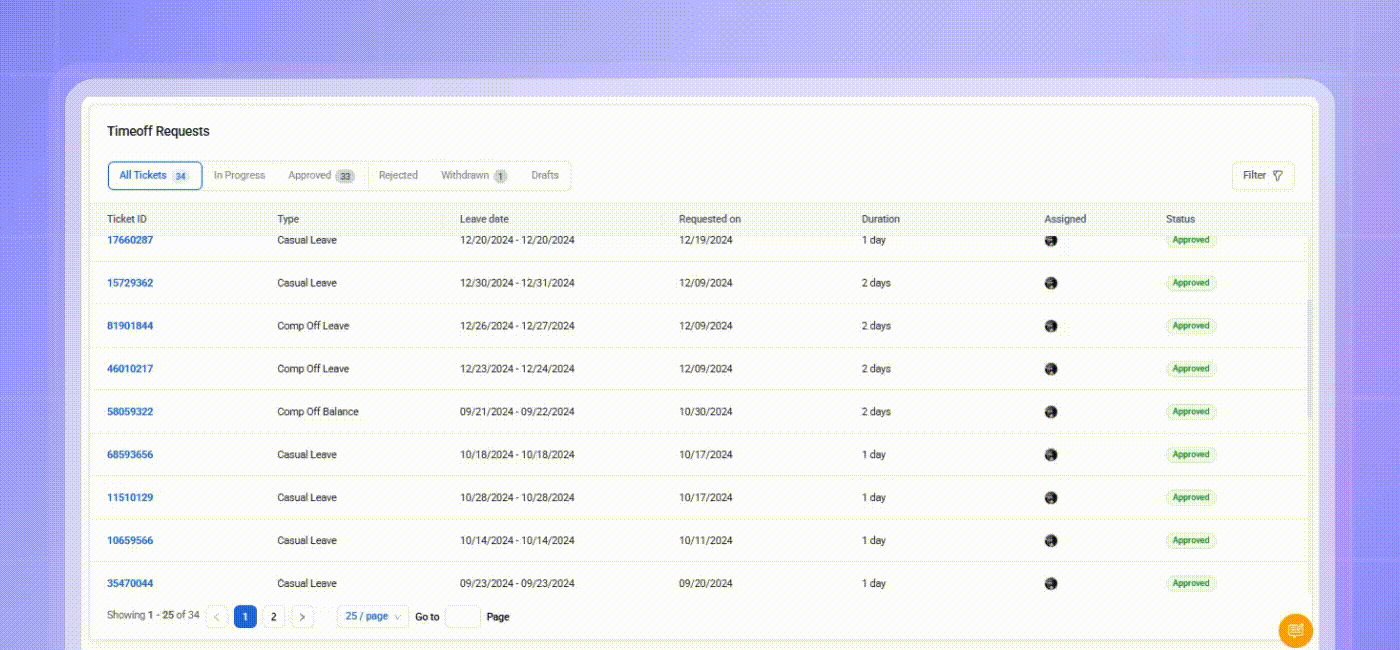Click assignee avatar for ticket 81901844
The image size is (1400, 650).
coord(1051,326)
